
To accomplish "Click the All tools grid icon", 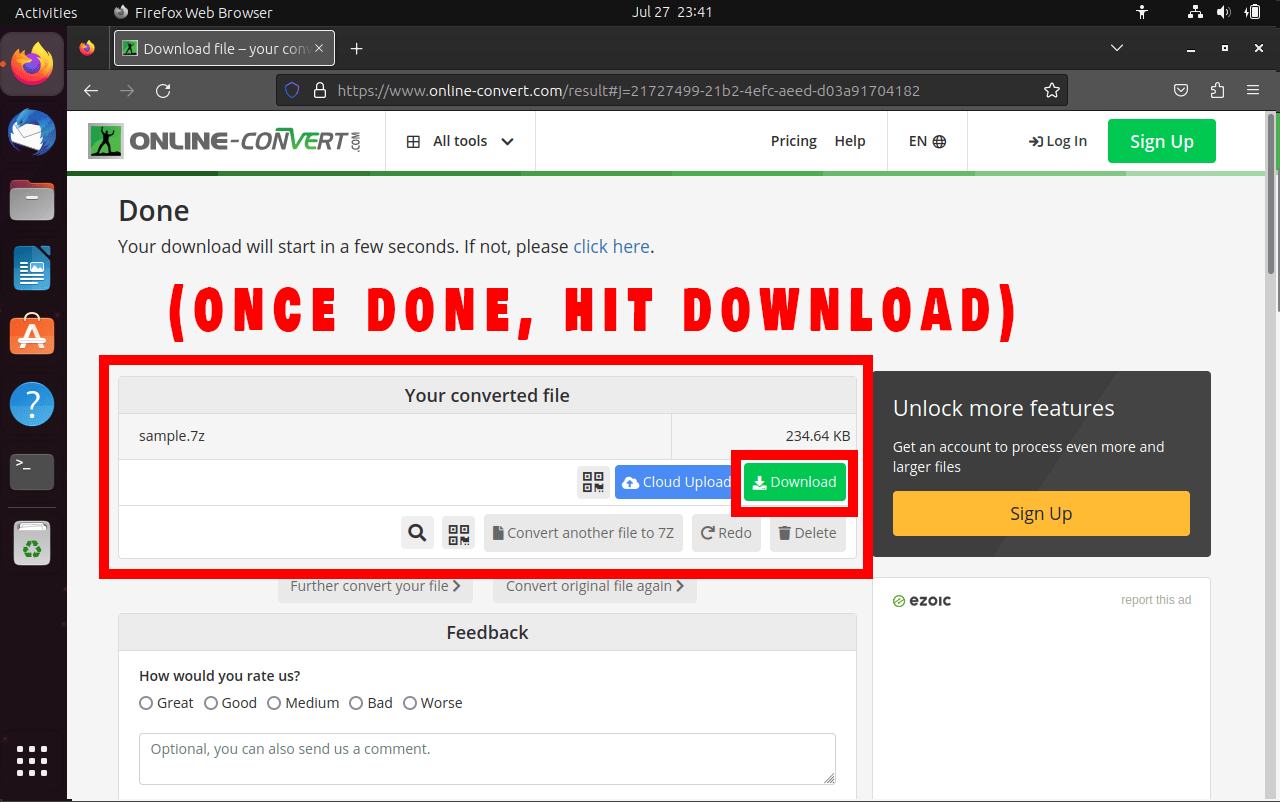I will pyautogui.click(x=412, y=141).
